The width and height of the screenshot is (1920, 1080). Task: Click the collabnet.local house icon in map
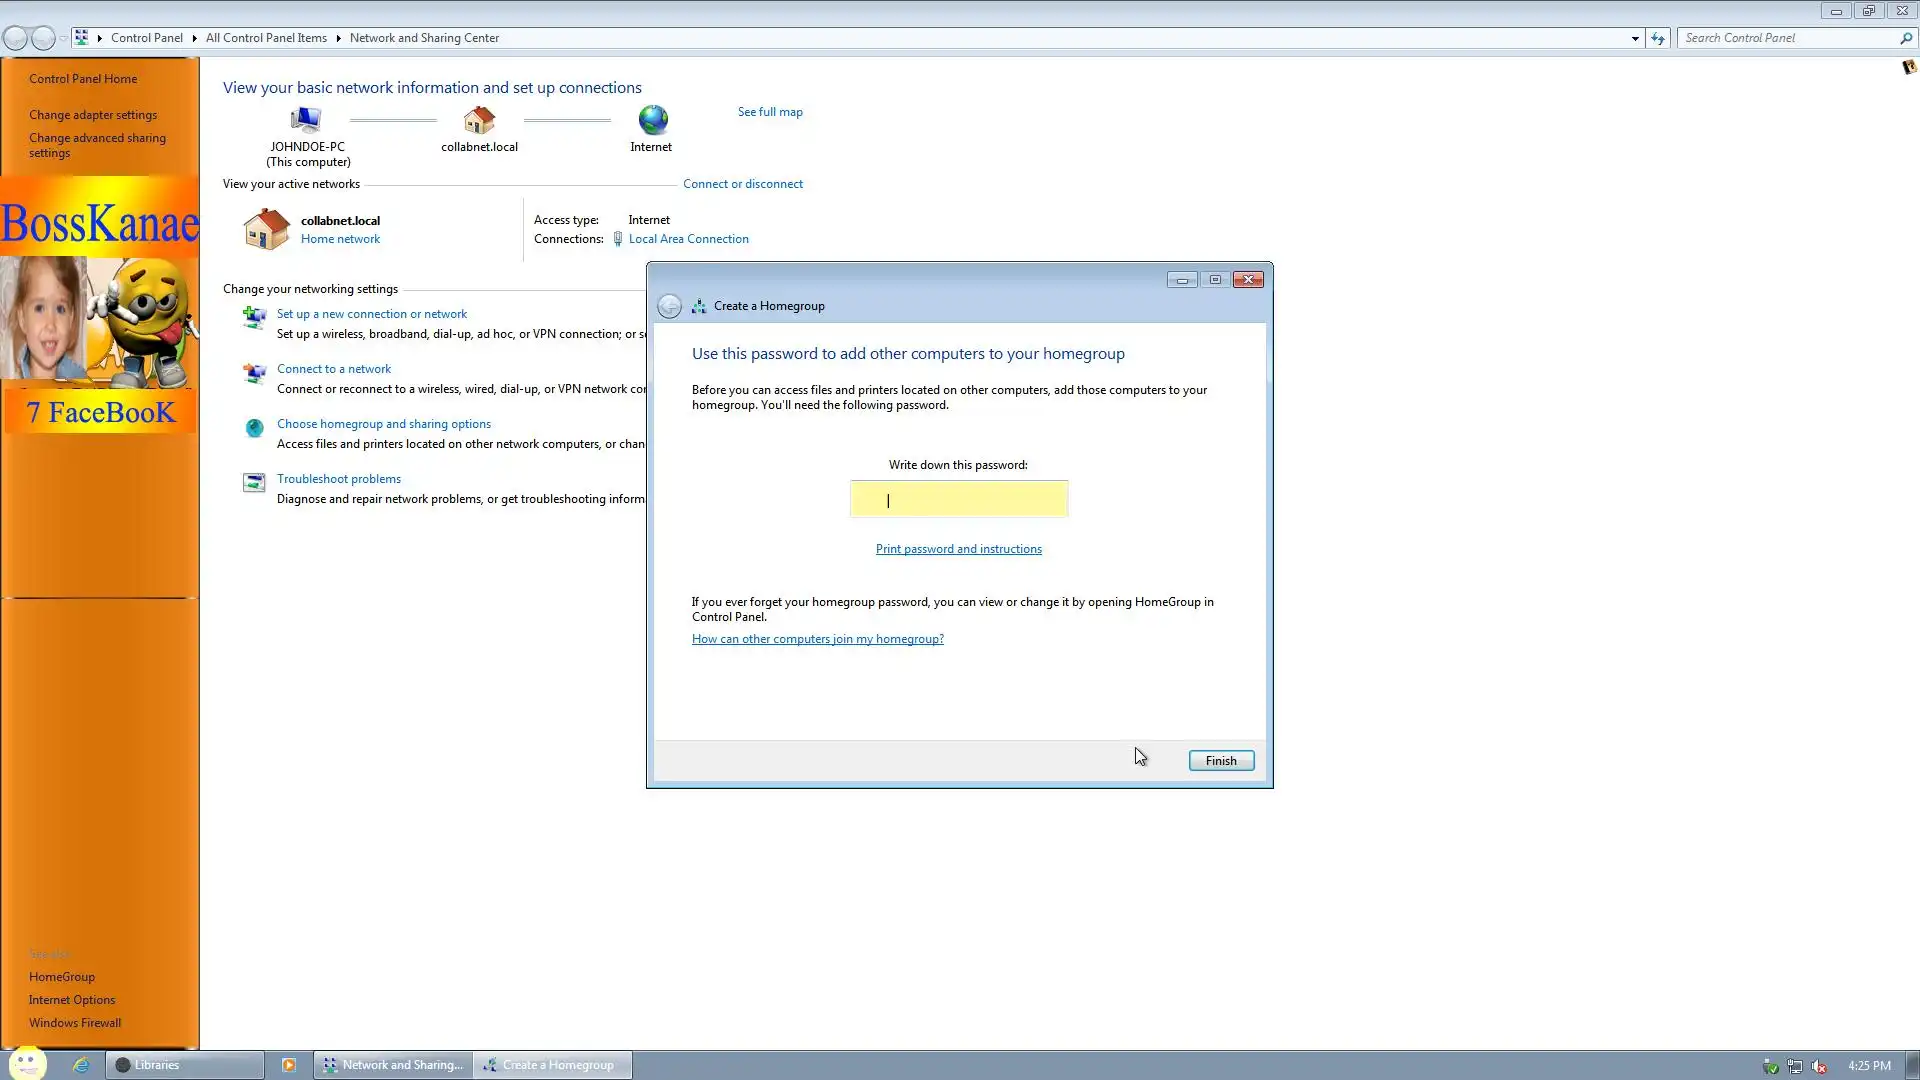click(479, 120)
